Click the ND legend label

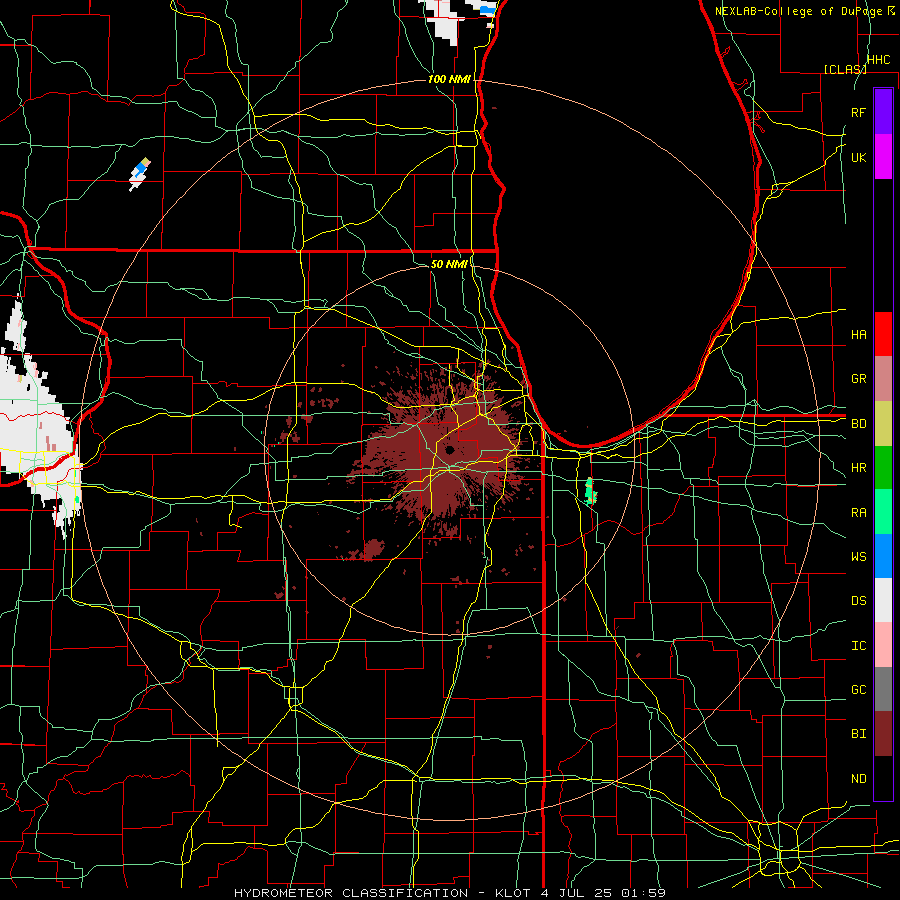pos(858,779)
